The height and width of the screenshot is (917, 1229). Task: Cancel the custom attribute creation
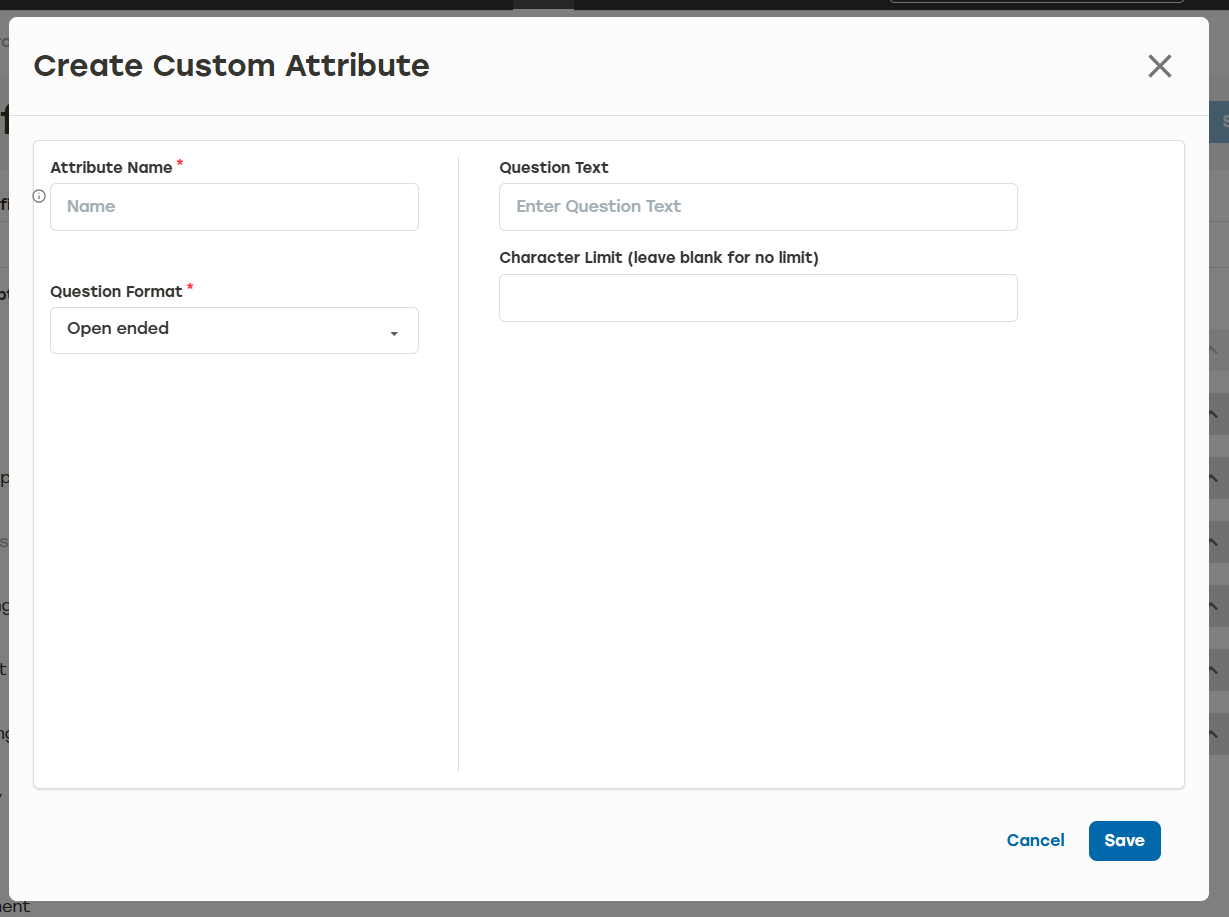coord(1035,841)
